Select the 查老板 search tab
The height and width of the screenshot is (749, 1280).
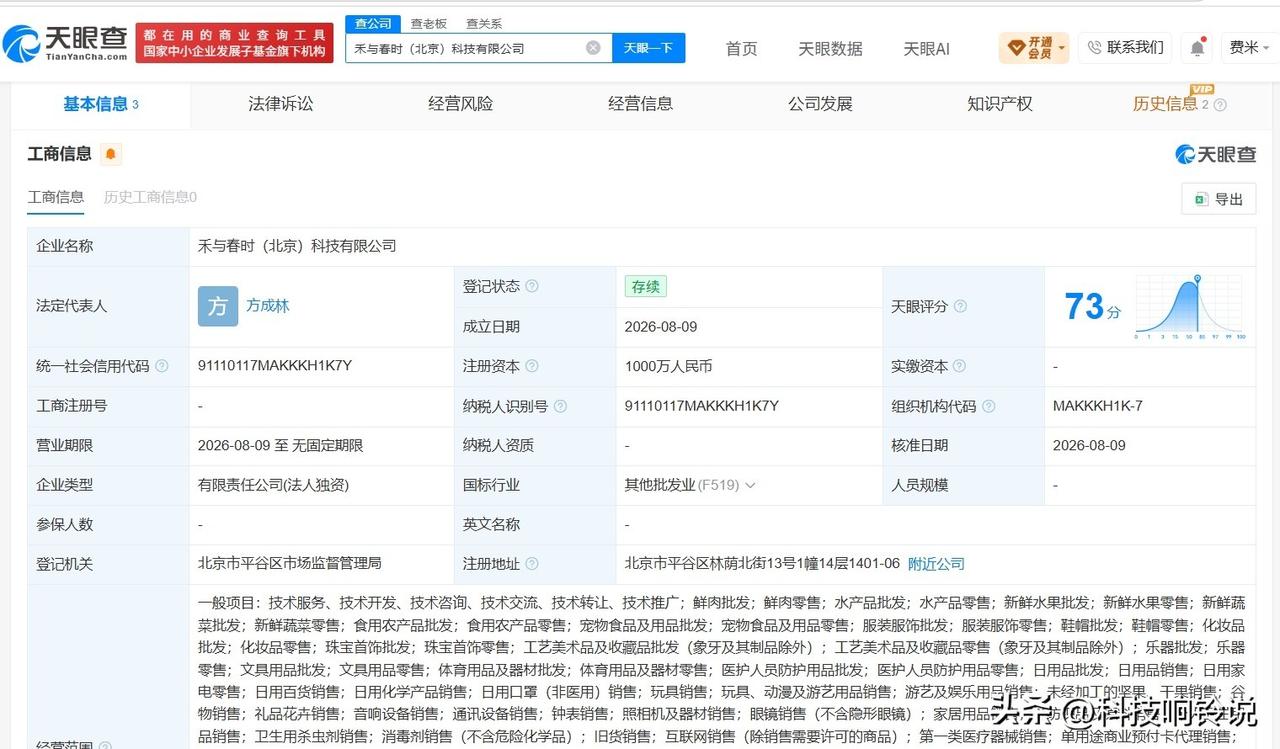[429, 23]
